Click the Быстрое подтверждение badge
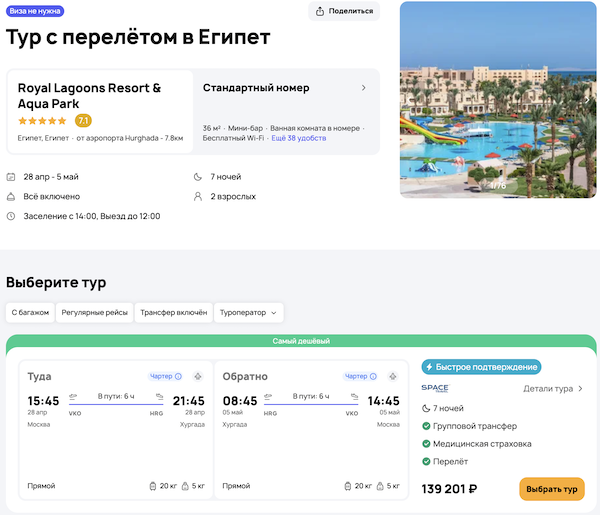The width and height of the screenshot is (600, 515). 481,367
